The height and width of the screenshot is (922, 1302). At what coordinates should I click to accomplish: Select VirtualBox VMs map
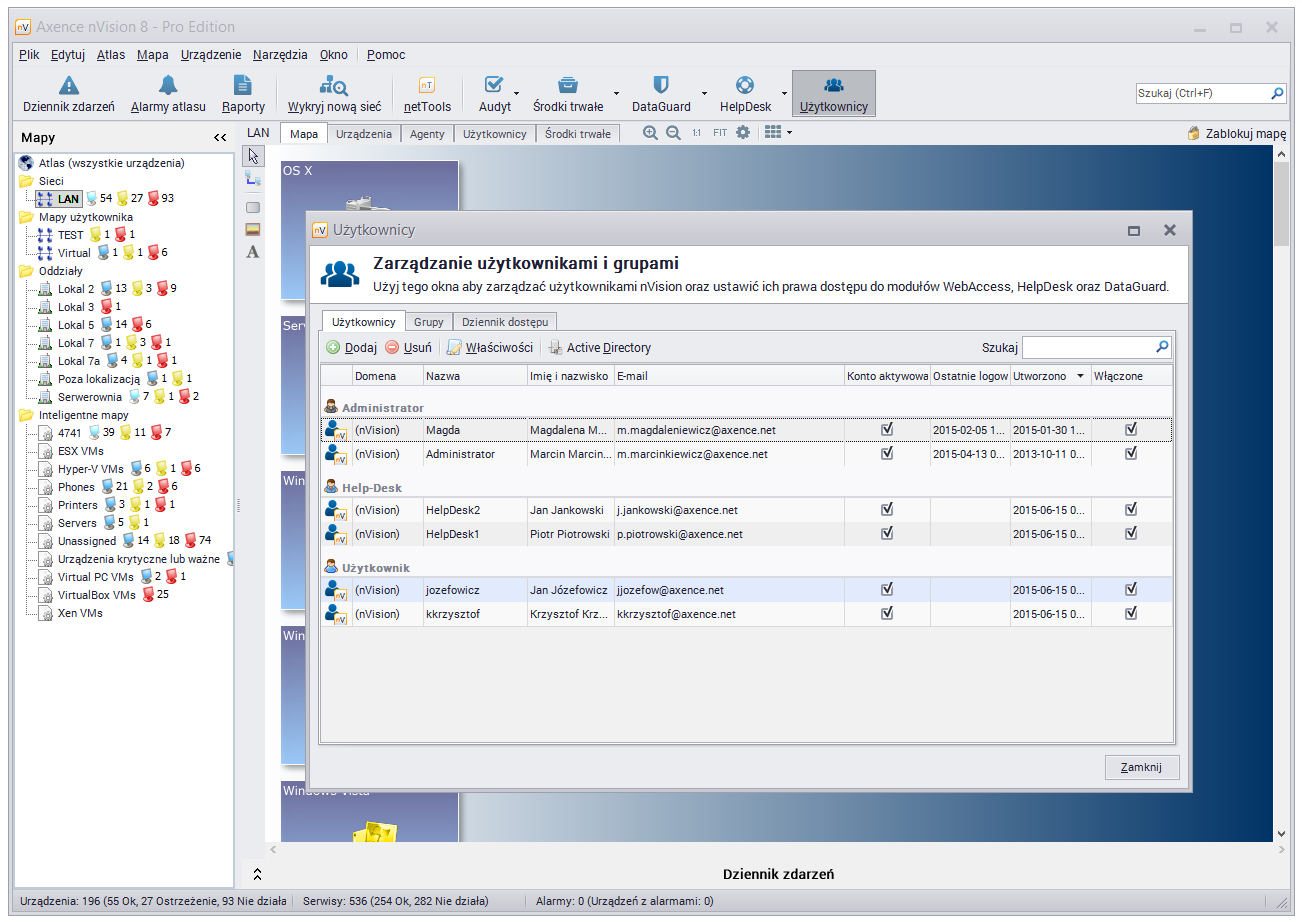tap(97, 595)
